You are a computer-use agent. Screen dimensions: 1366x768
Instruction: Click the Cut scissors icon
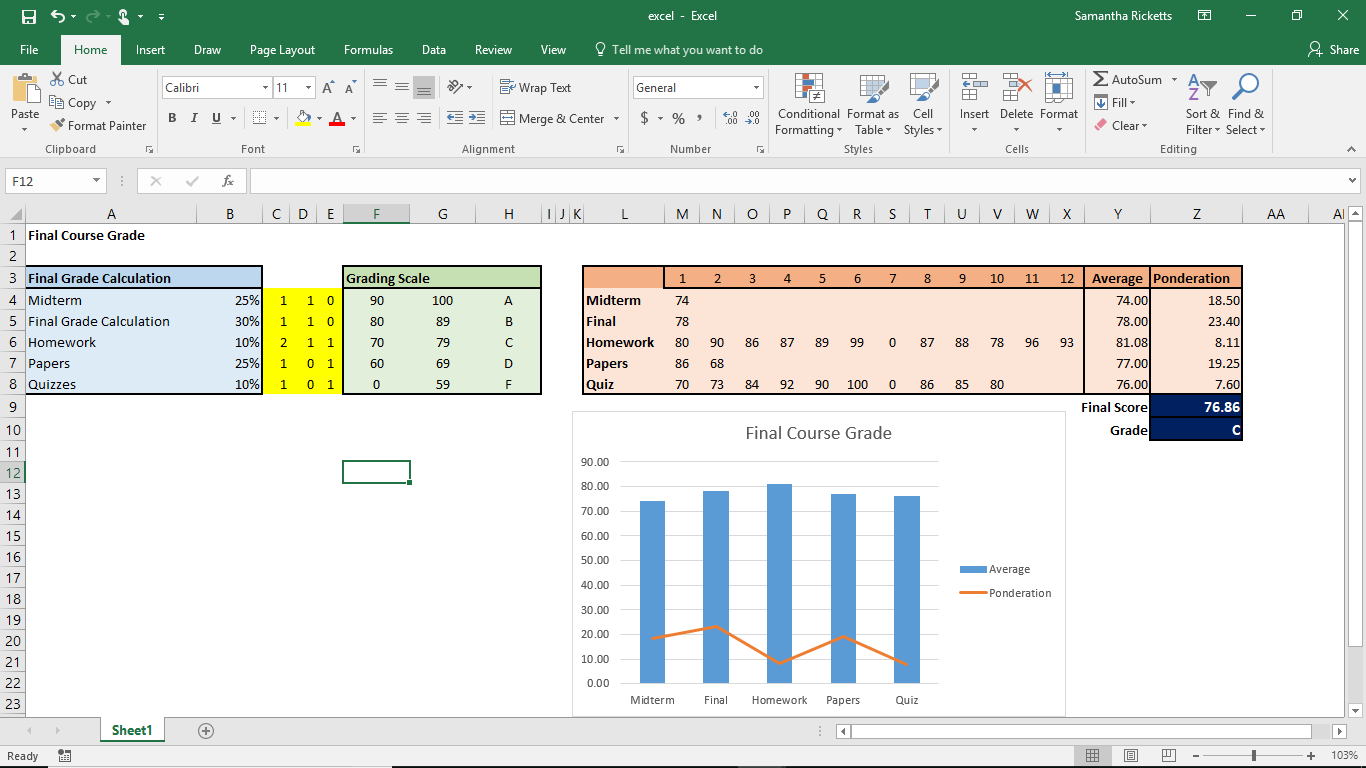57,79
